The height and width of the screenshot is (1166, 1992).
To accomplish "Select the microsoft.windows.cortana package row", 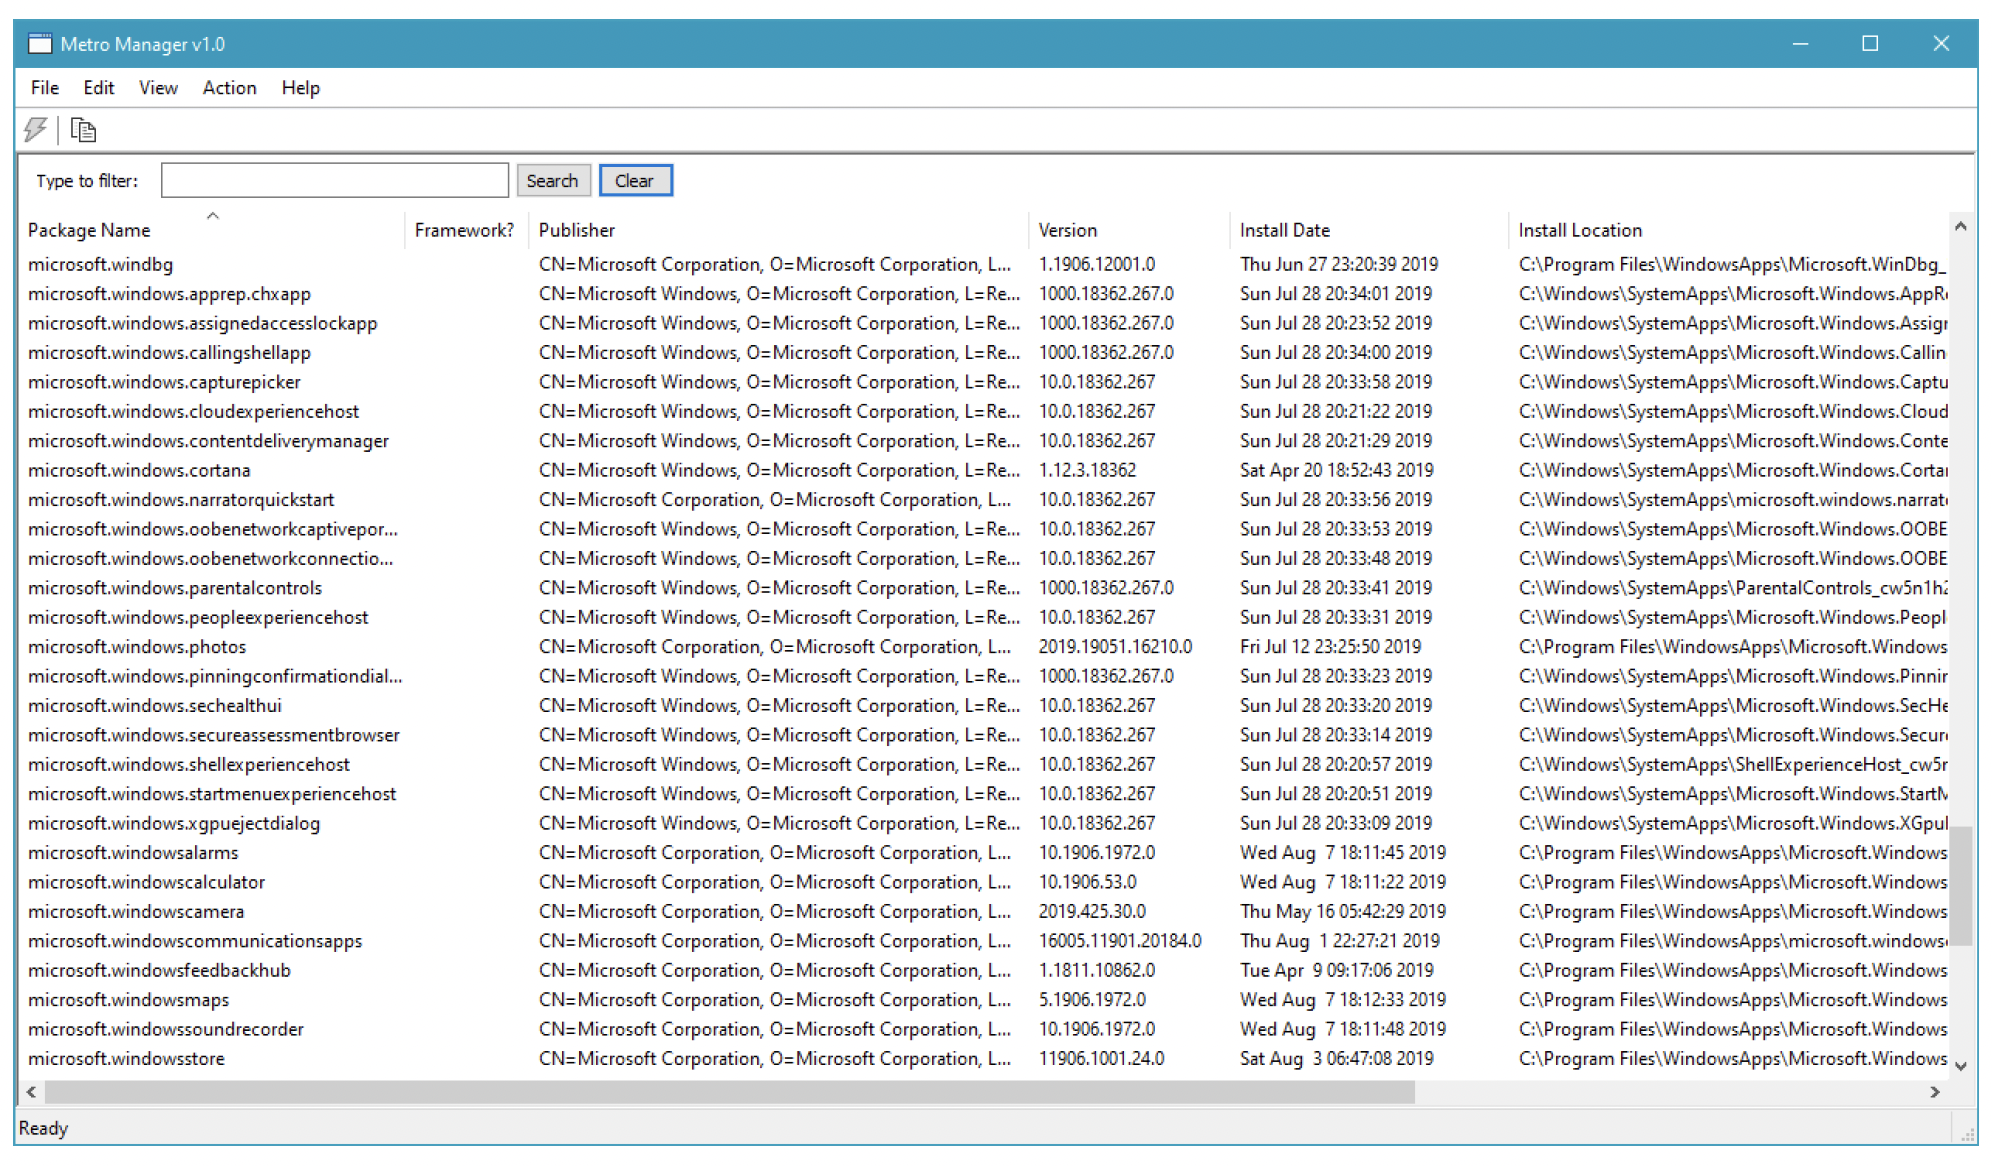I will click(139, 470).
